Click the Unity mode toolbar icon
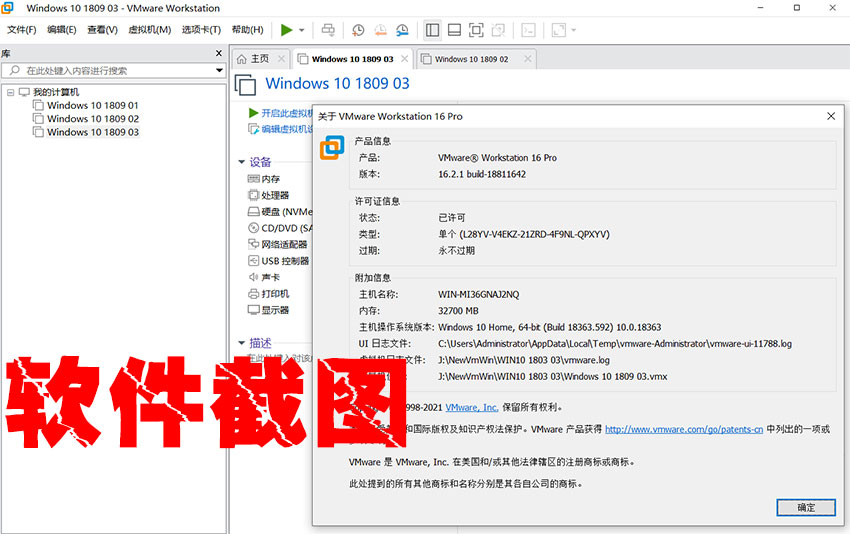Viewport: 850px width, 534px height. click(x=498, y=30)
